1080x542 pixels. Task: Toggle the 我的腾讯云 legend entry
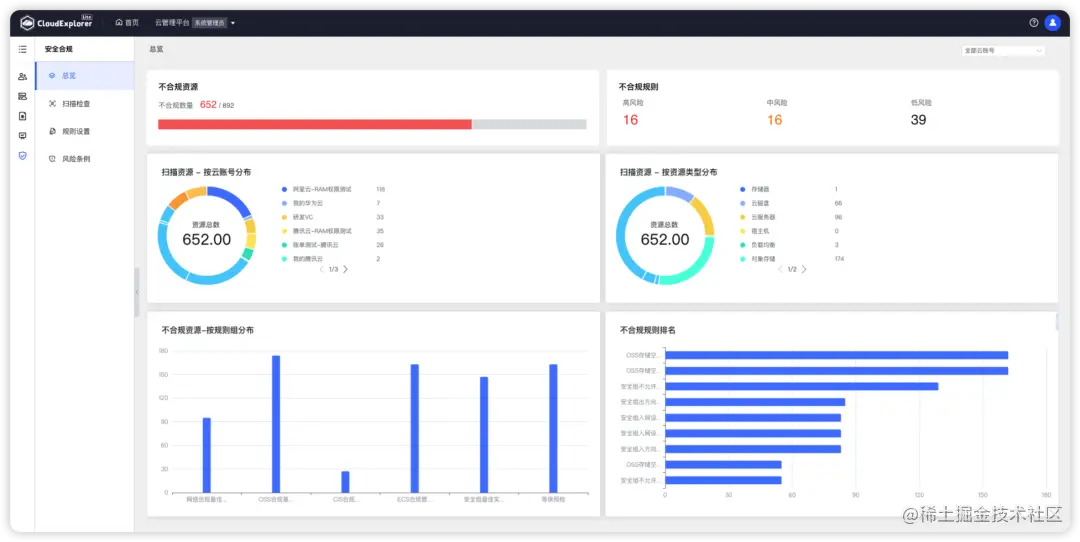pos(302,259)
